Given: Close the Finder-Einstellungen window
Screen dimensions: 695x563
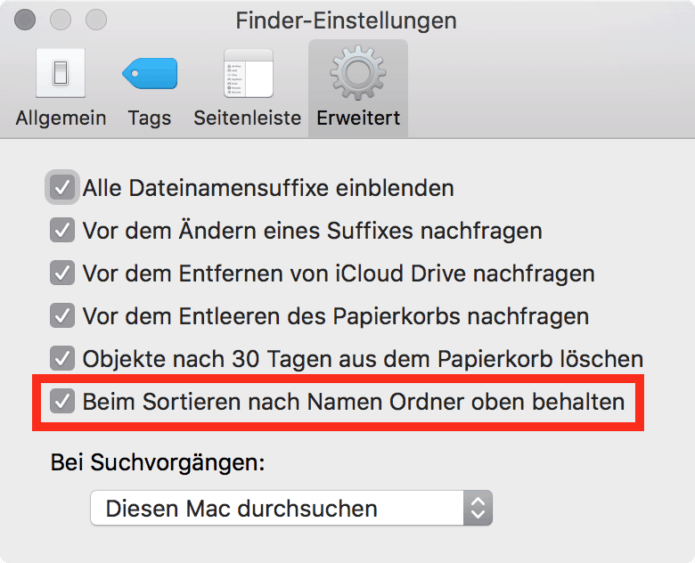Looking at the screenshot, I should click(x=24, y=19).
